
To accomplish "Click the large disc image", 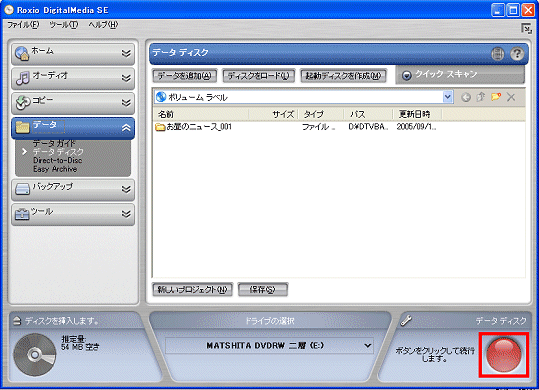I will coord(34,355).
